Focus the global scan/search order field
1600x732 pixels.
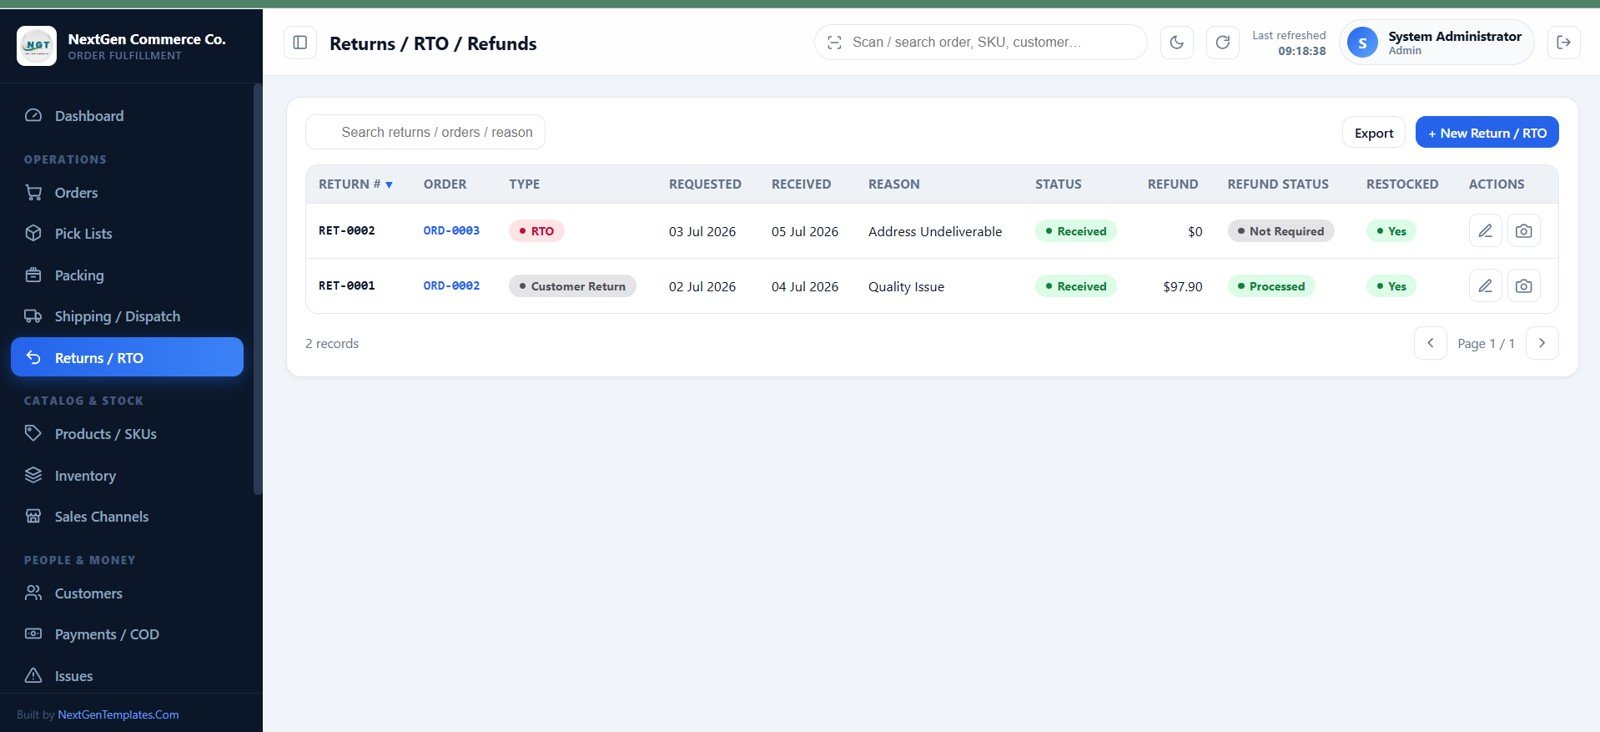[x=980, y=42]
